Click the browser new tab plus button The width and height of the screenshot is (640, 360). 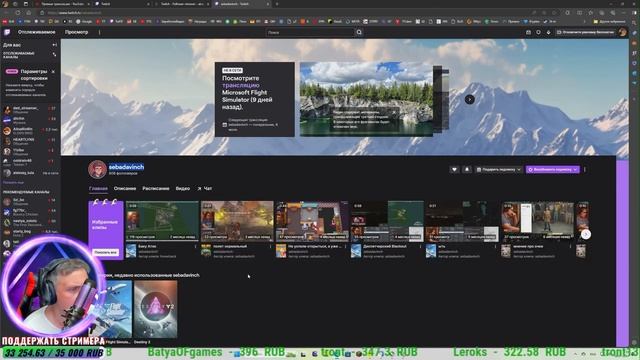(x=277, y=4)
